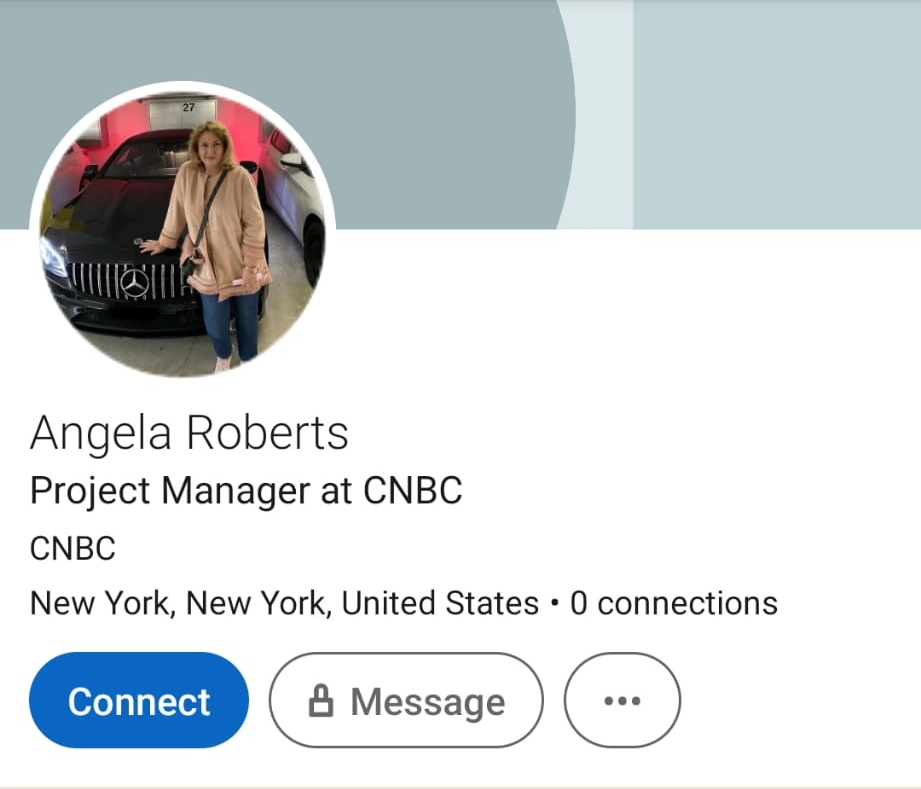Open Angela Roberts' circular profile photo

(182, 230)
